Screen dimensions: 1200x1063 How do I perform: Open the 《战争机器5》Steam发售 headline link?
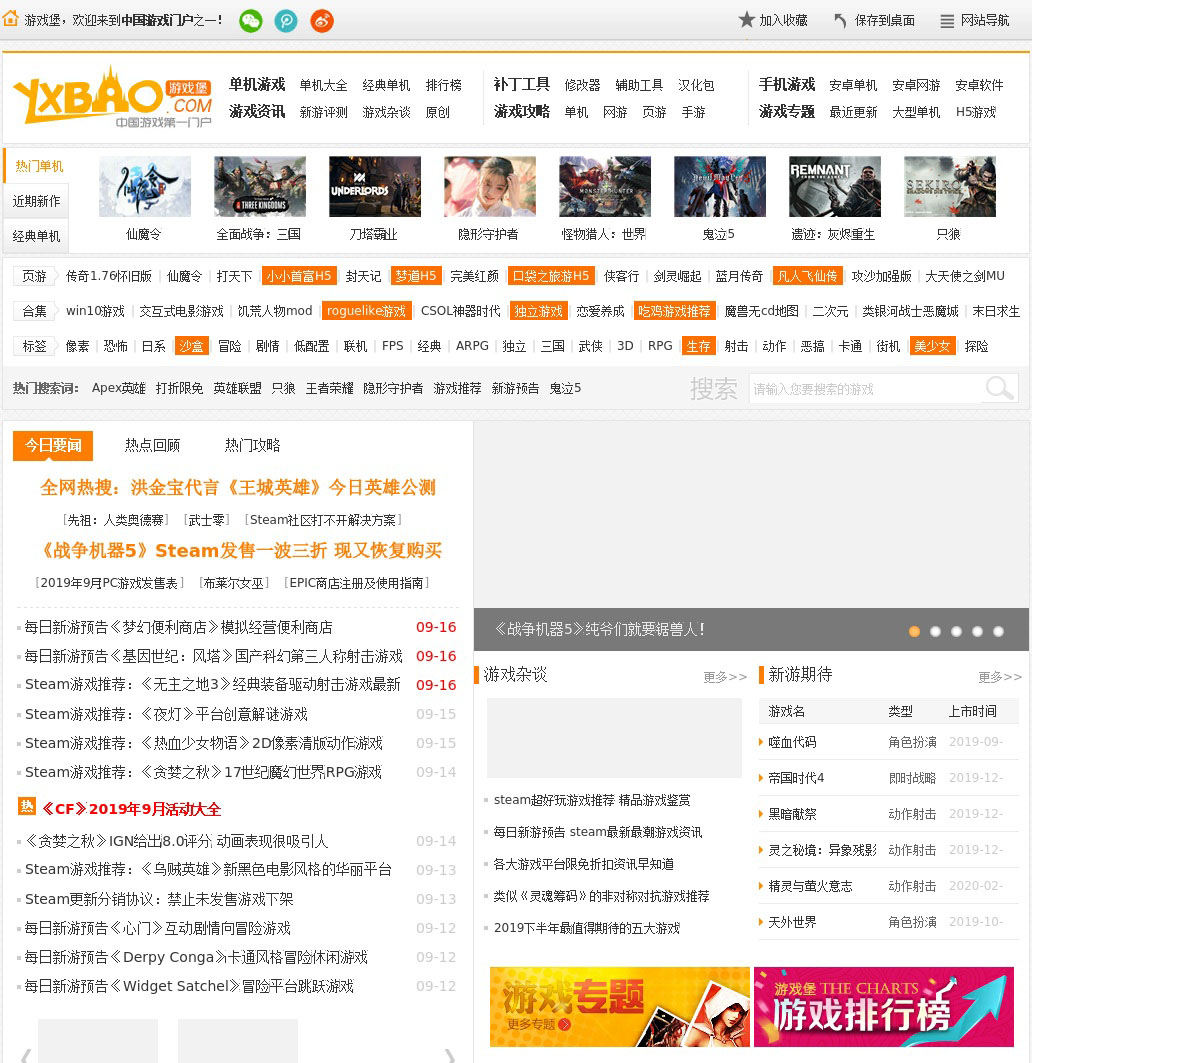[x=240, y=551]
